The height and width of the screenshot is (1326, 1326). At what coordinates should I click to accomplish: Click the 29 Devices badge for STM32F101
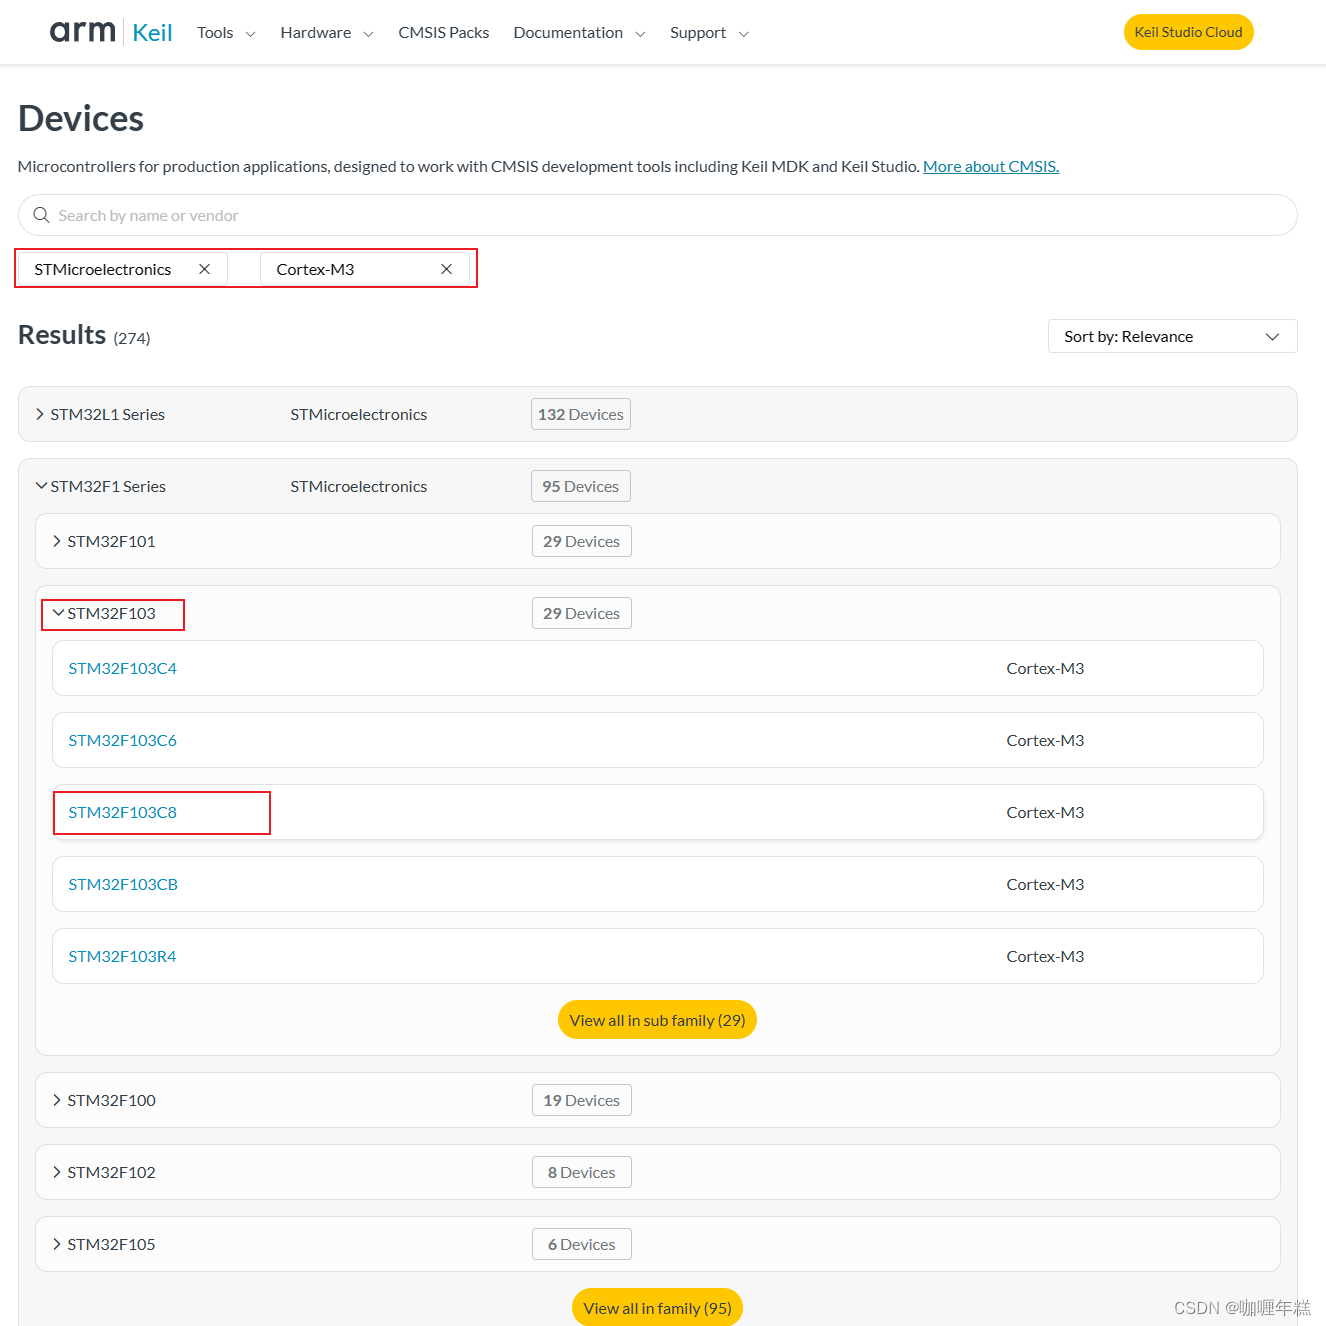click(x=582, y=541)
